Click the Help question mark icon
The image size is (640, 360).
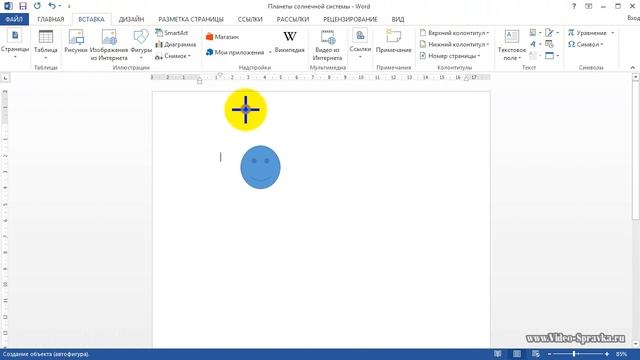click(574, 6)
